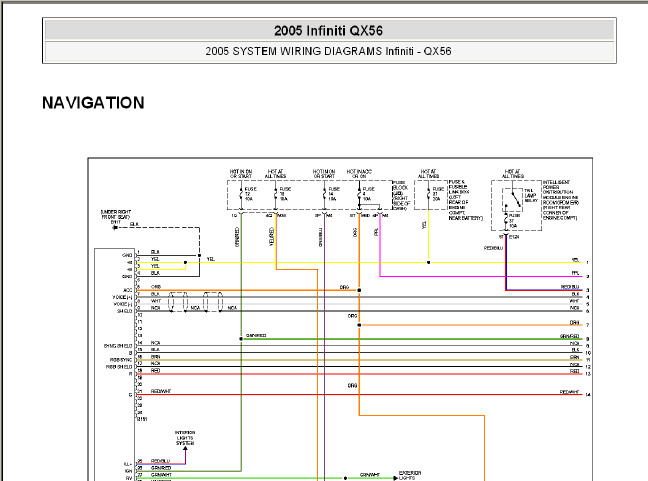Image resolution: width=648 pixels, height=481 pixels.
Task: Click the arrowhead pointing to Interior Lights System
Action: tap(186, 448)
